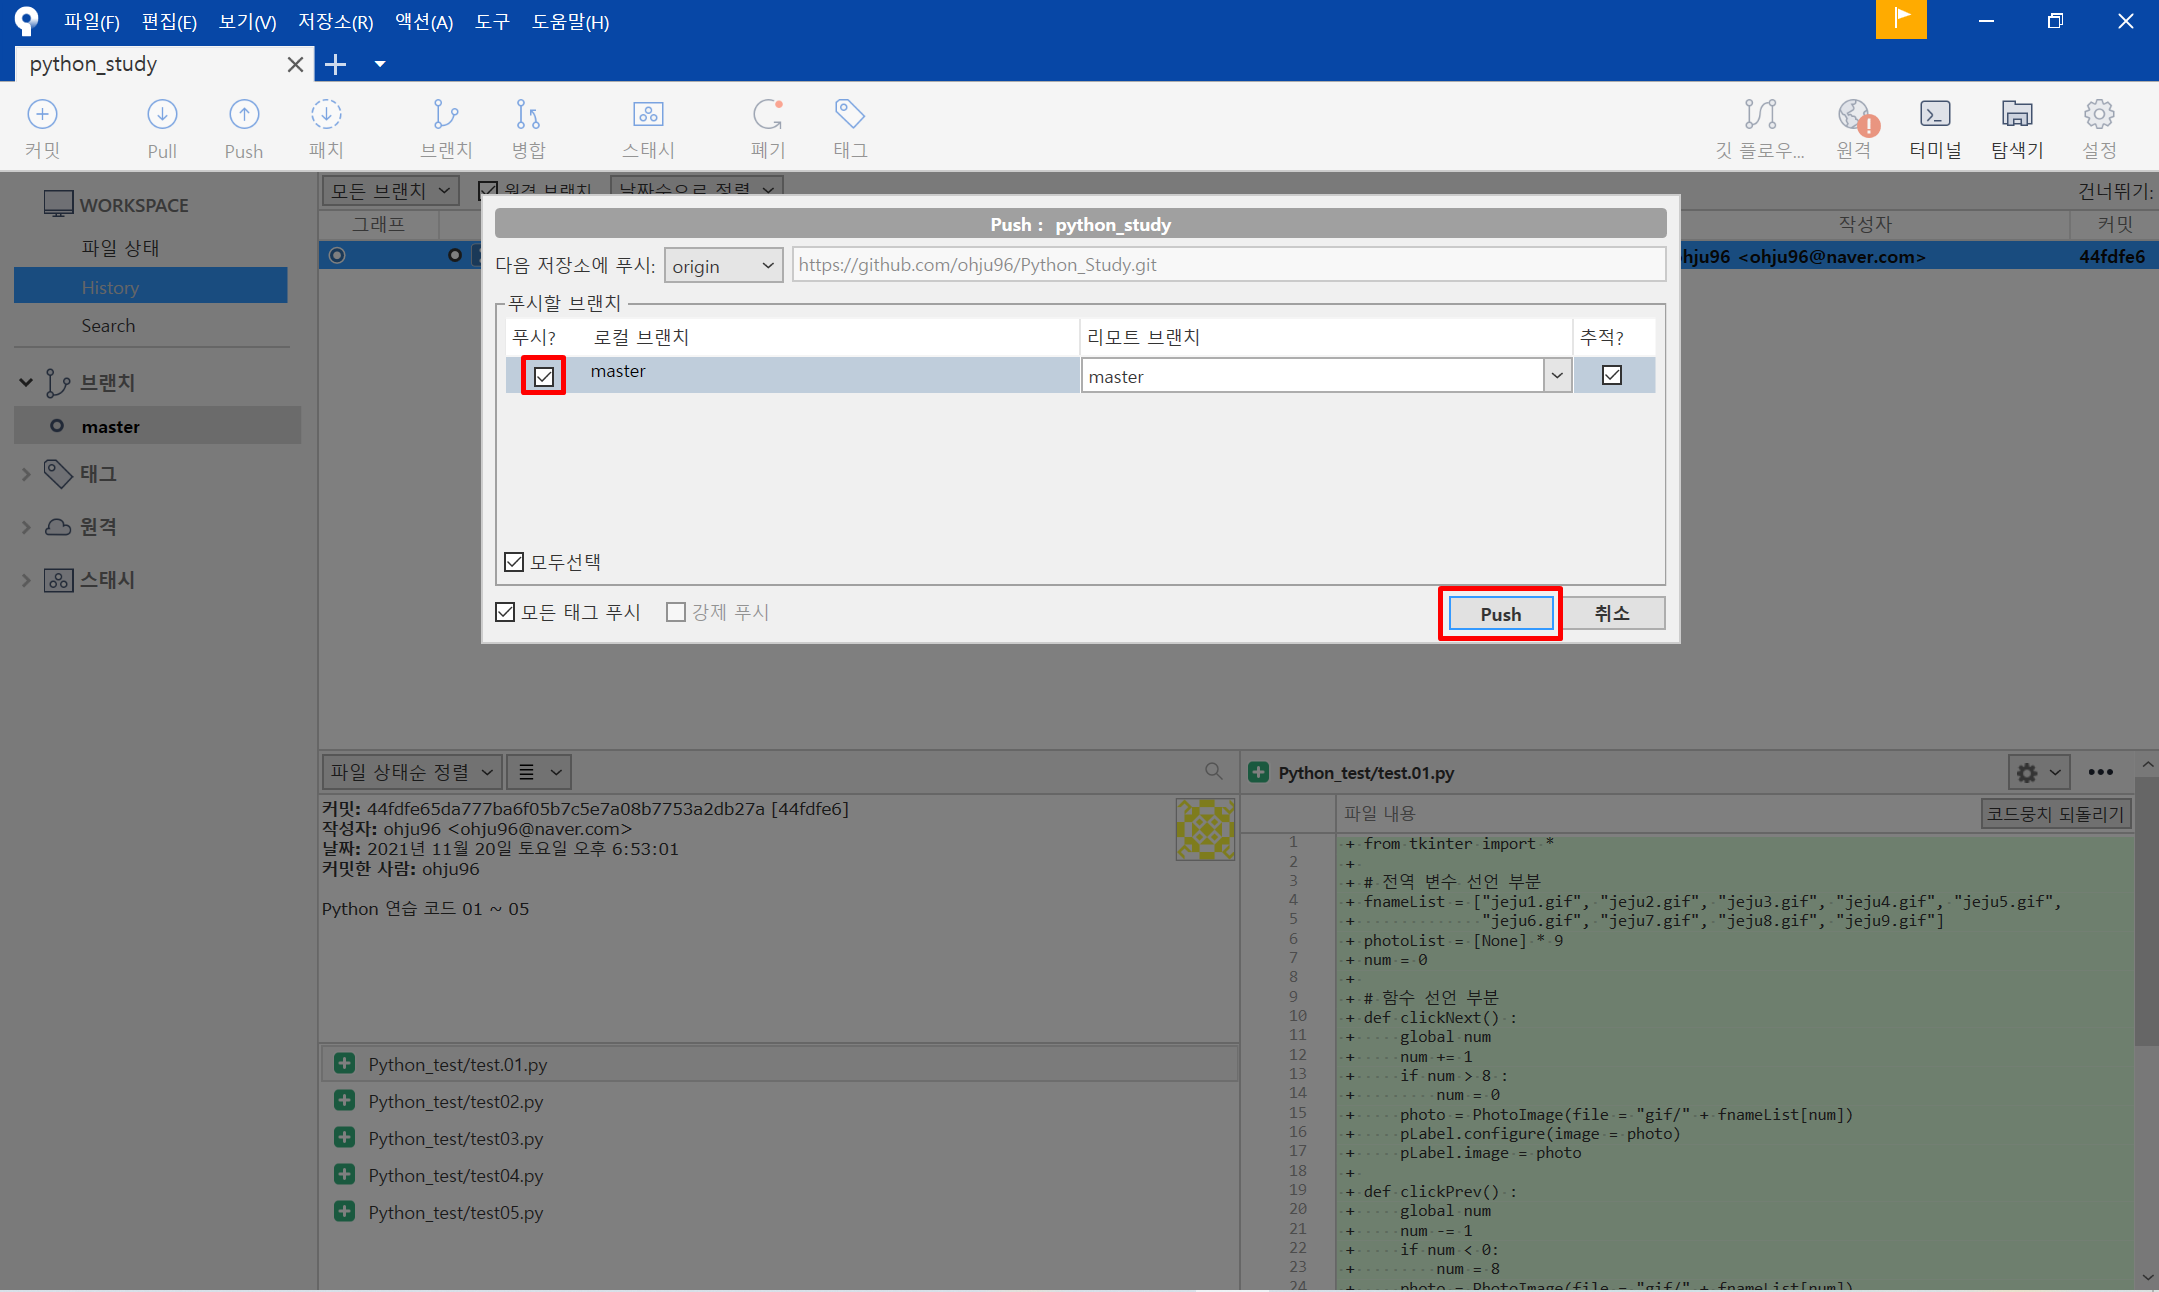Open the 저장소(R) menu
The width and height of the screenshot is (2159, 1292).
[335, 21]
